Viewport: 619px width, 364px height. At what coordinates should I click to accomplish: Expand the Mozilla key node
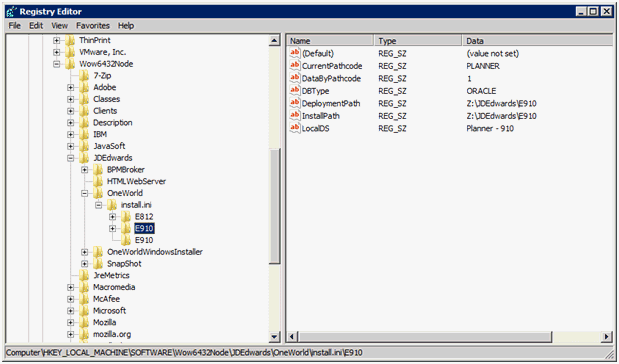pyautogui.click(x=71, y=323)
